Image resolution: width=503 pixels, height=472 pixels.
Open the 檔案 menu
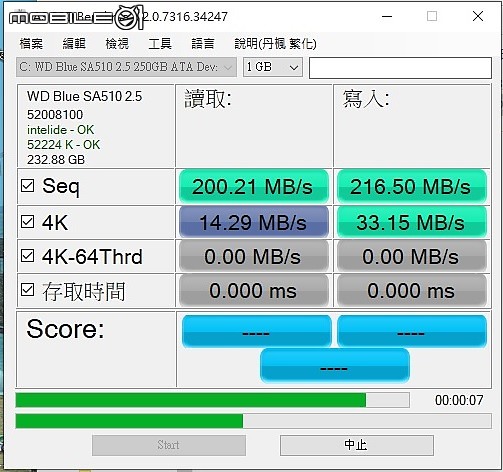31,44
